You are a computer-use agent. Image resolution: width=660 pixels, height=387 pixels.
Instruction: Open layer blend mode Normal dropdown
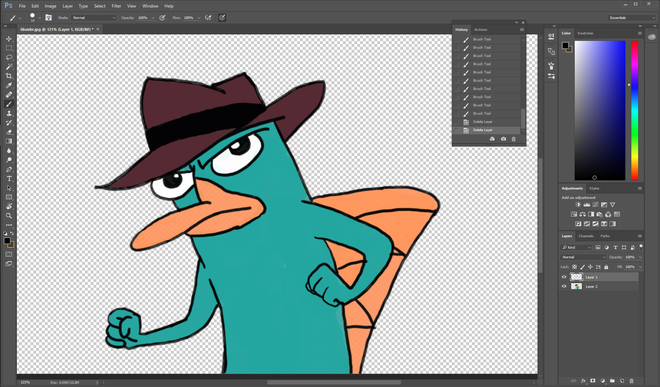coord(583,257)
